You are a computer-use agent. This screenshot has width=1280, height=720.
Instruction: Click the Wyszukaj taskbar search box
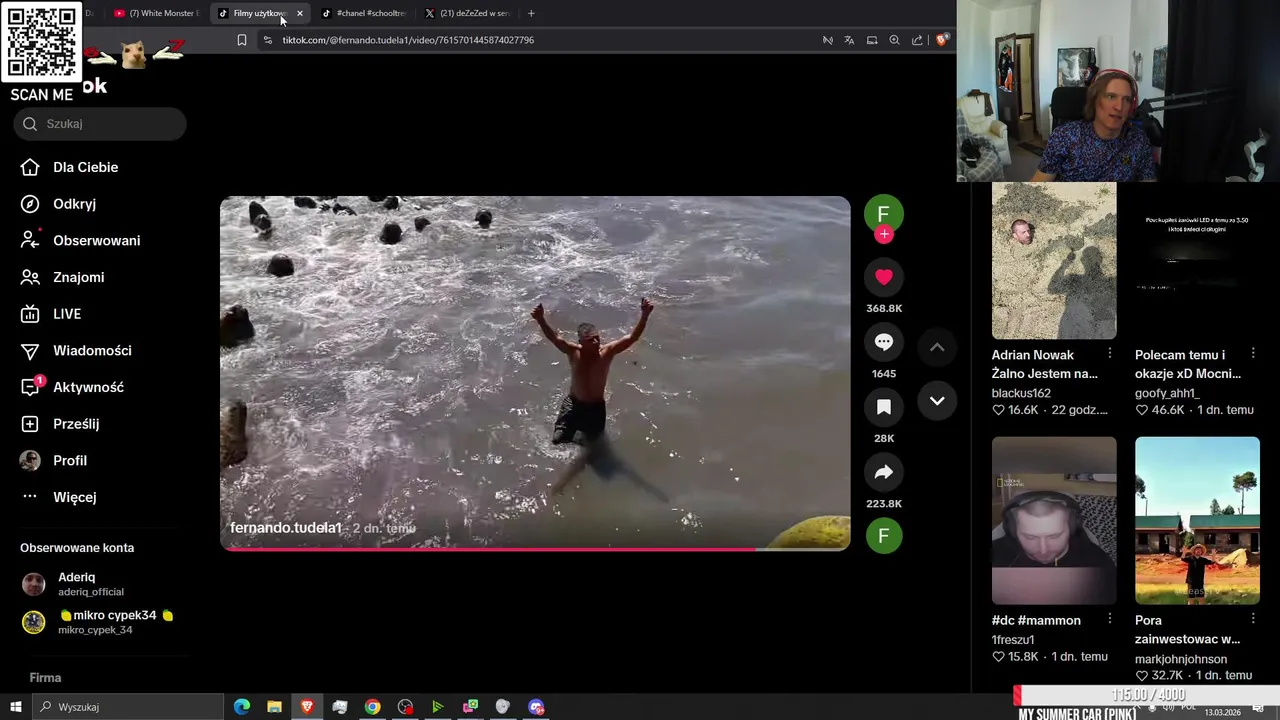click(x=128, y=707)
